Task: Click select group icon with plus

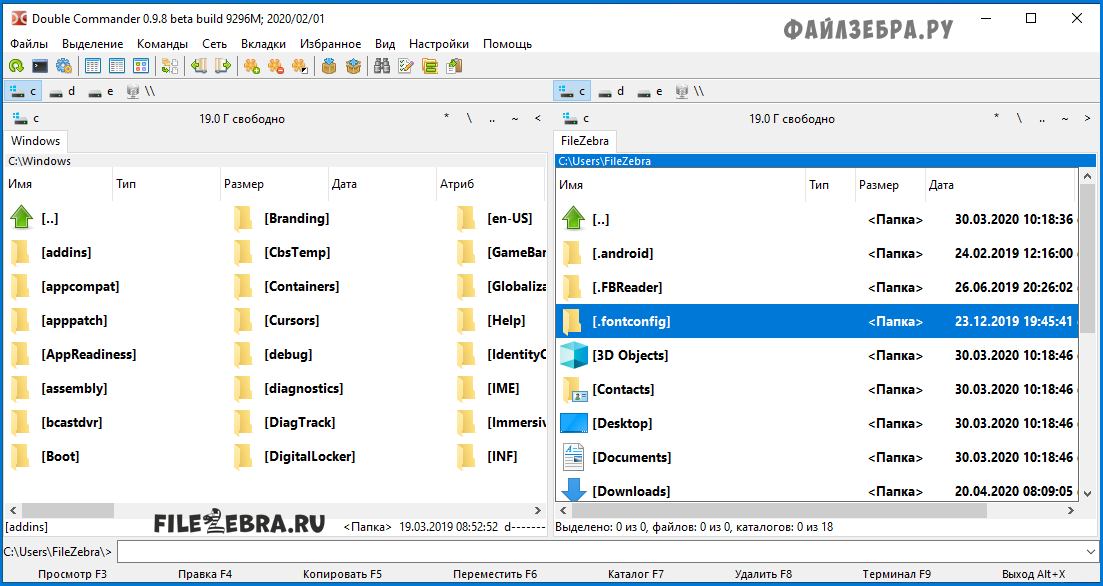Action: coord(252,66)
